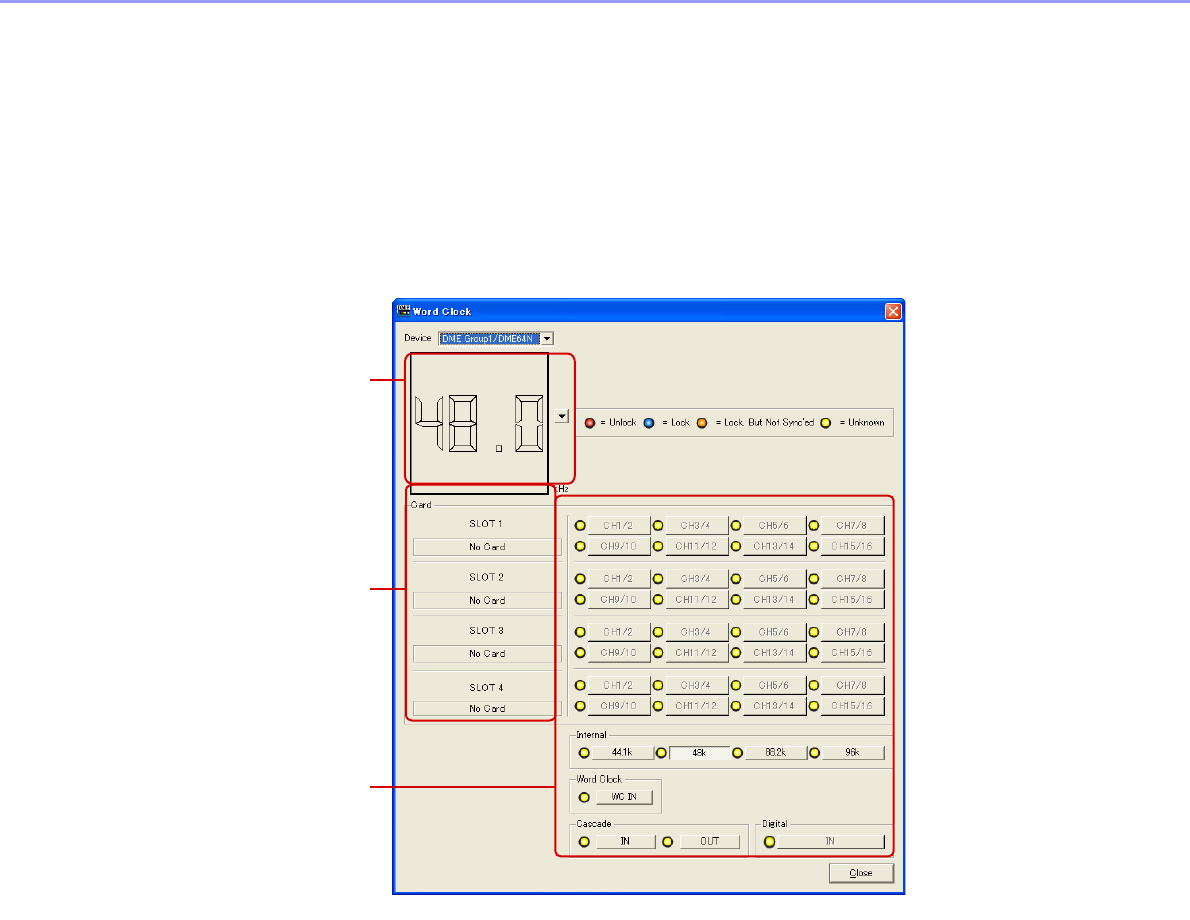The width and height of the screenshot is (1190, 920).
Task: Click the Close button
Action: [x=861, y=873]
